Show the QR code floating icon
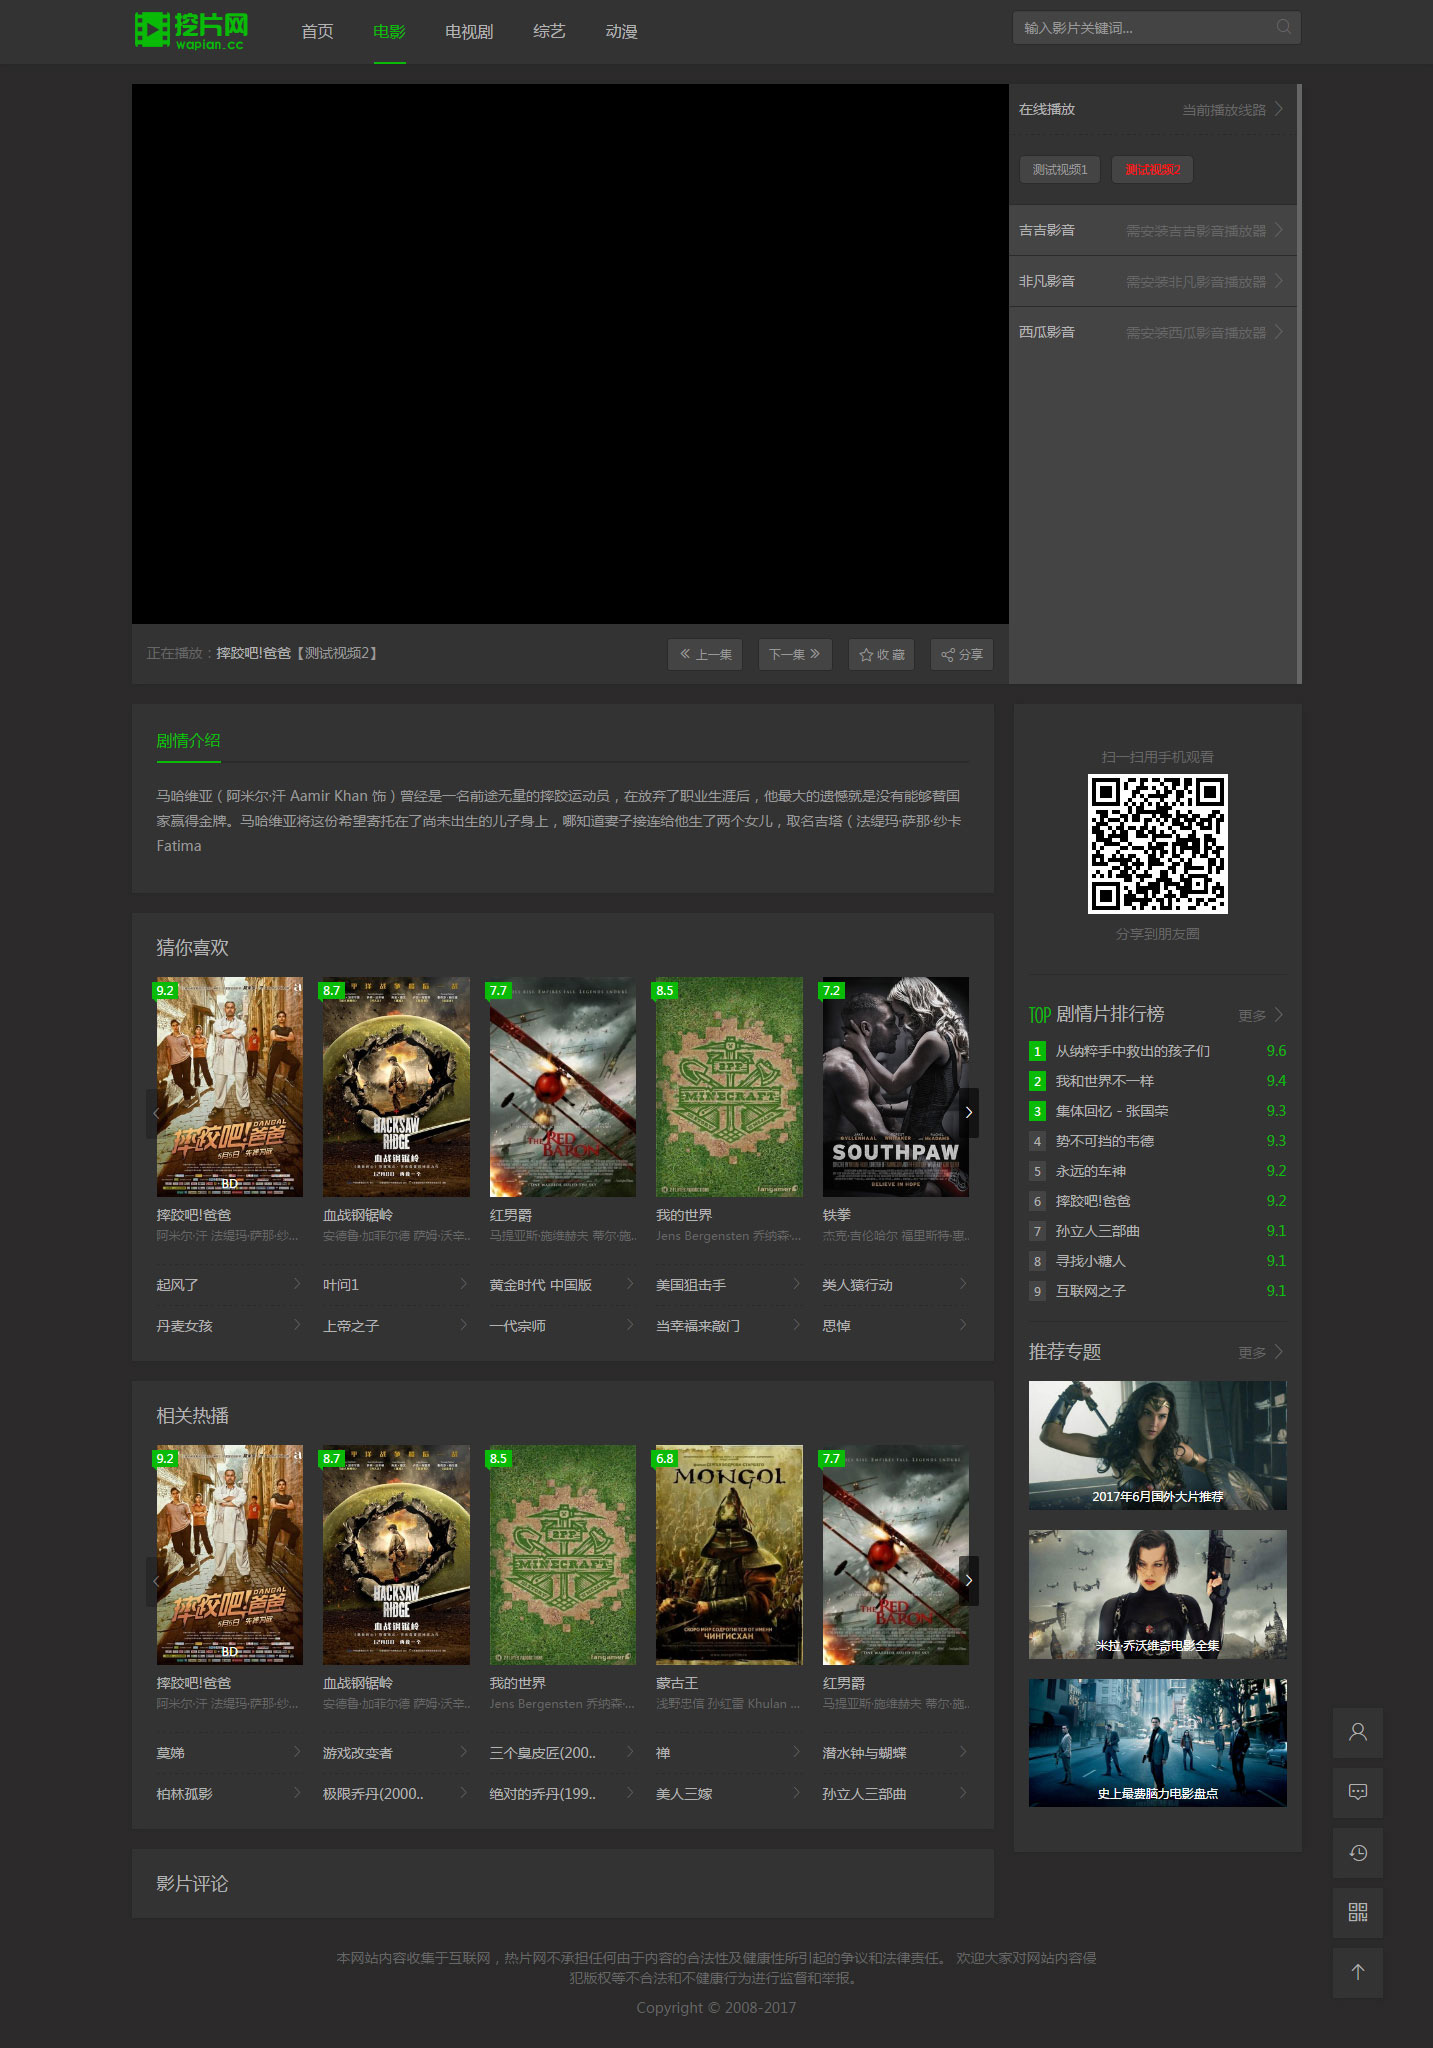 tap(1358, 1912)
